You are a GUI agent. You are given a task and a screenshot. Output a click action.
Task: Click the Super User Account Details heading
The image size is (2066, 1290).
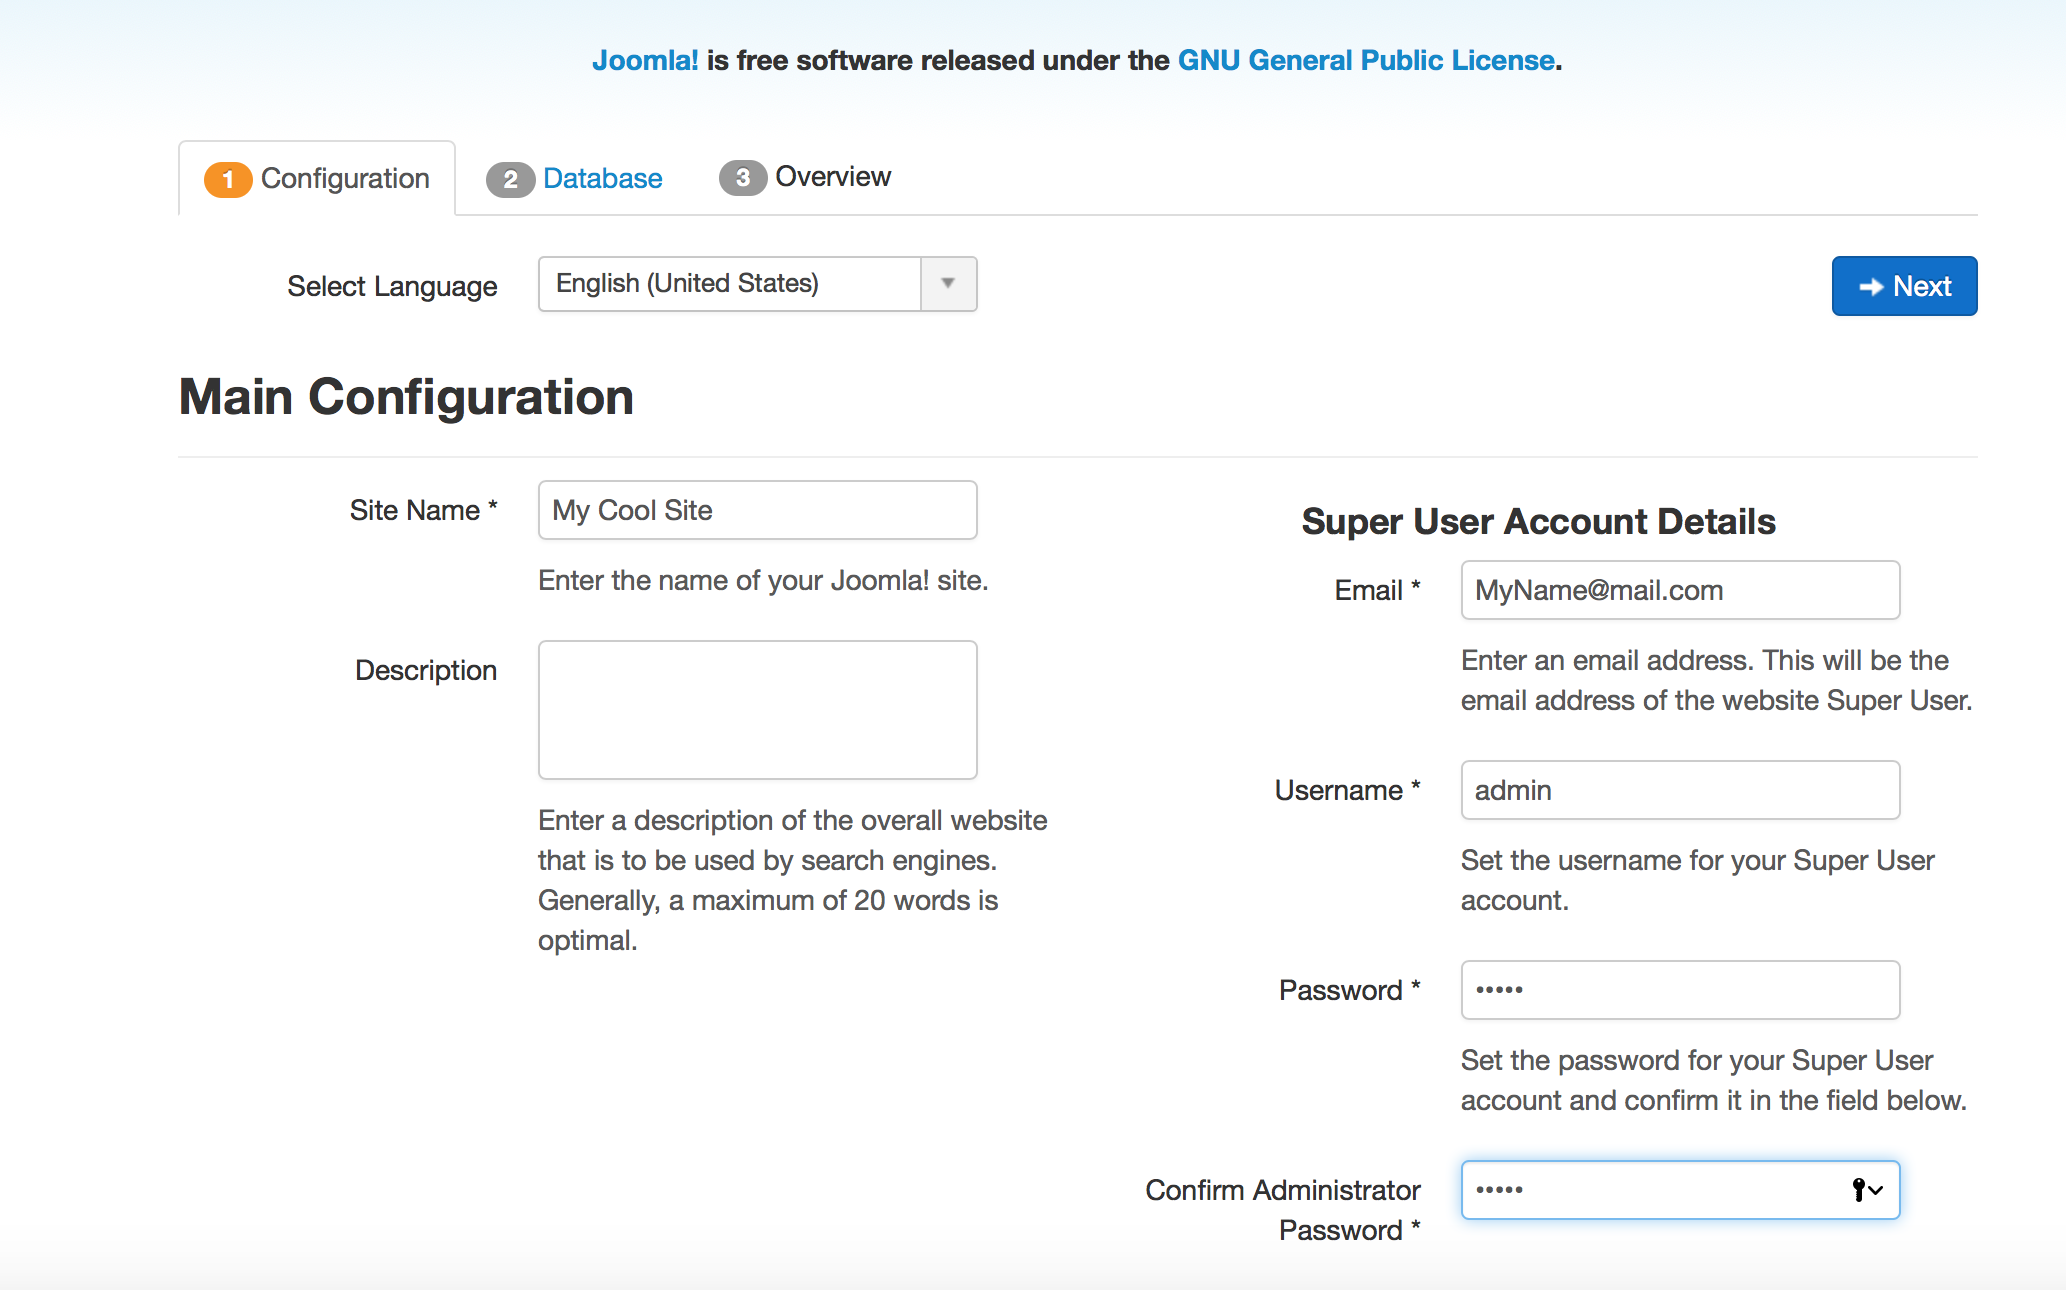click(x=1538, y=521)
